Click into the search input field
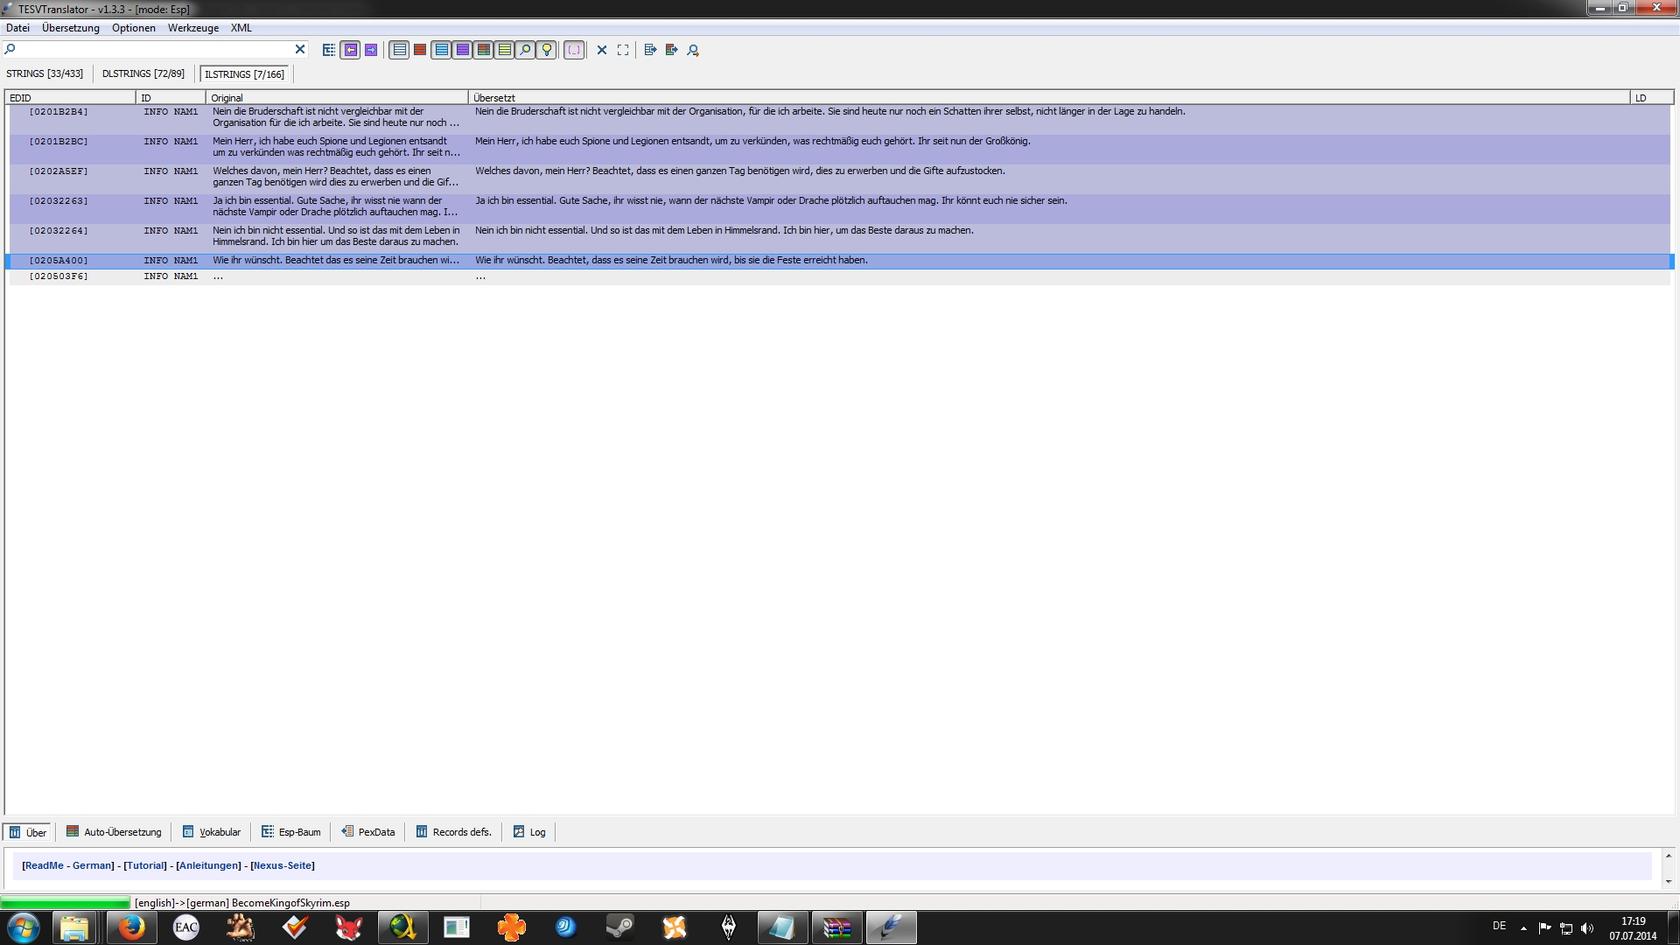 click(150, 49)
